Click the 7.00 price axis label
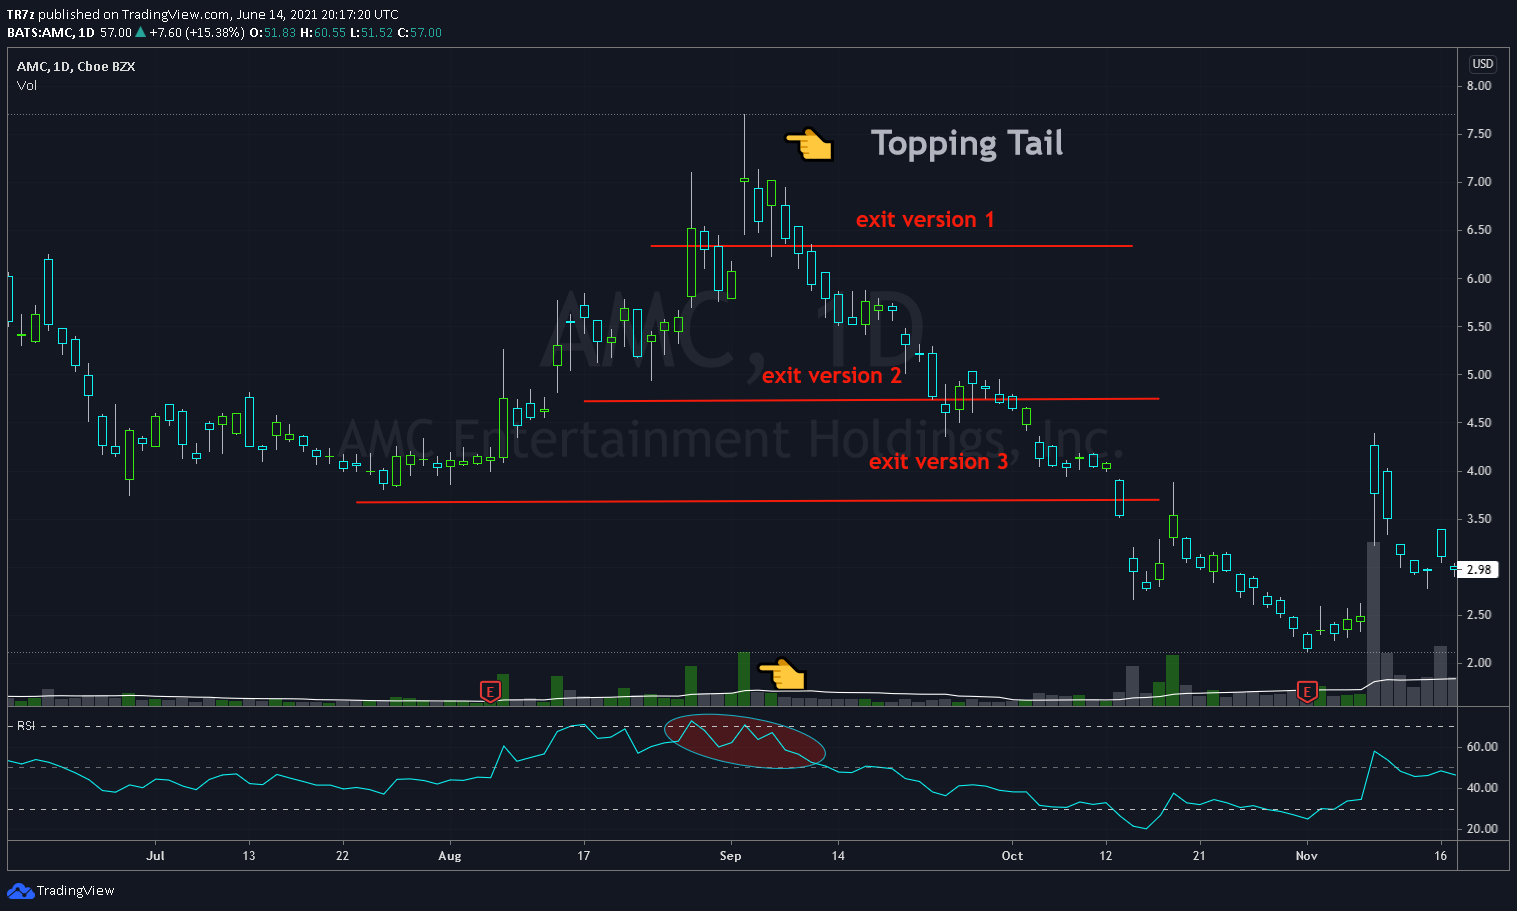Screen dimensions: 1517x911 (1478, 182)
